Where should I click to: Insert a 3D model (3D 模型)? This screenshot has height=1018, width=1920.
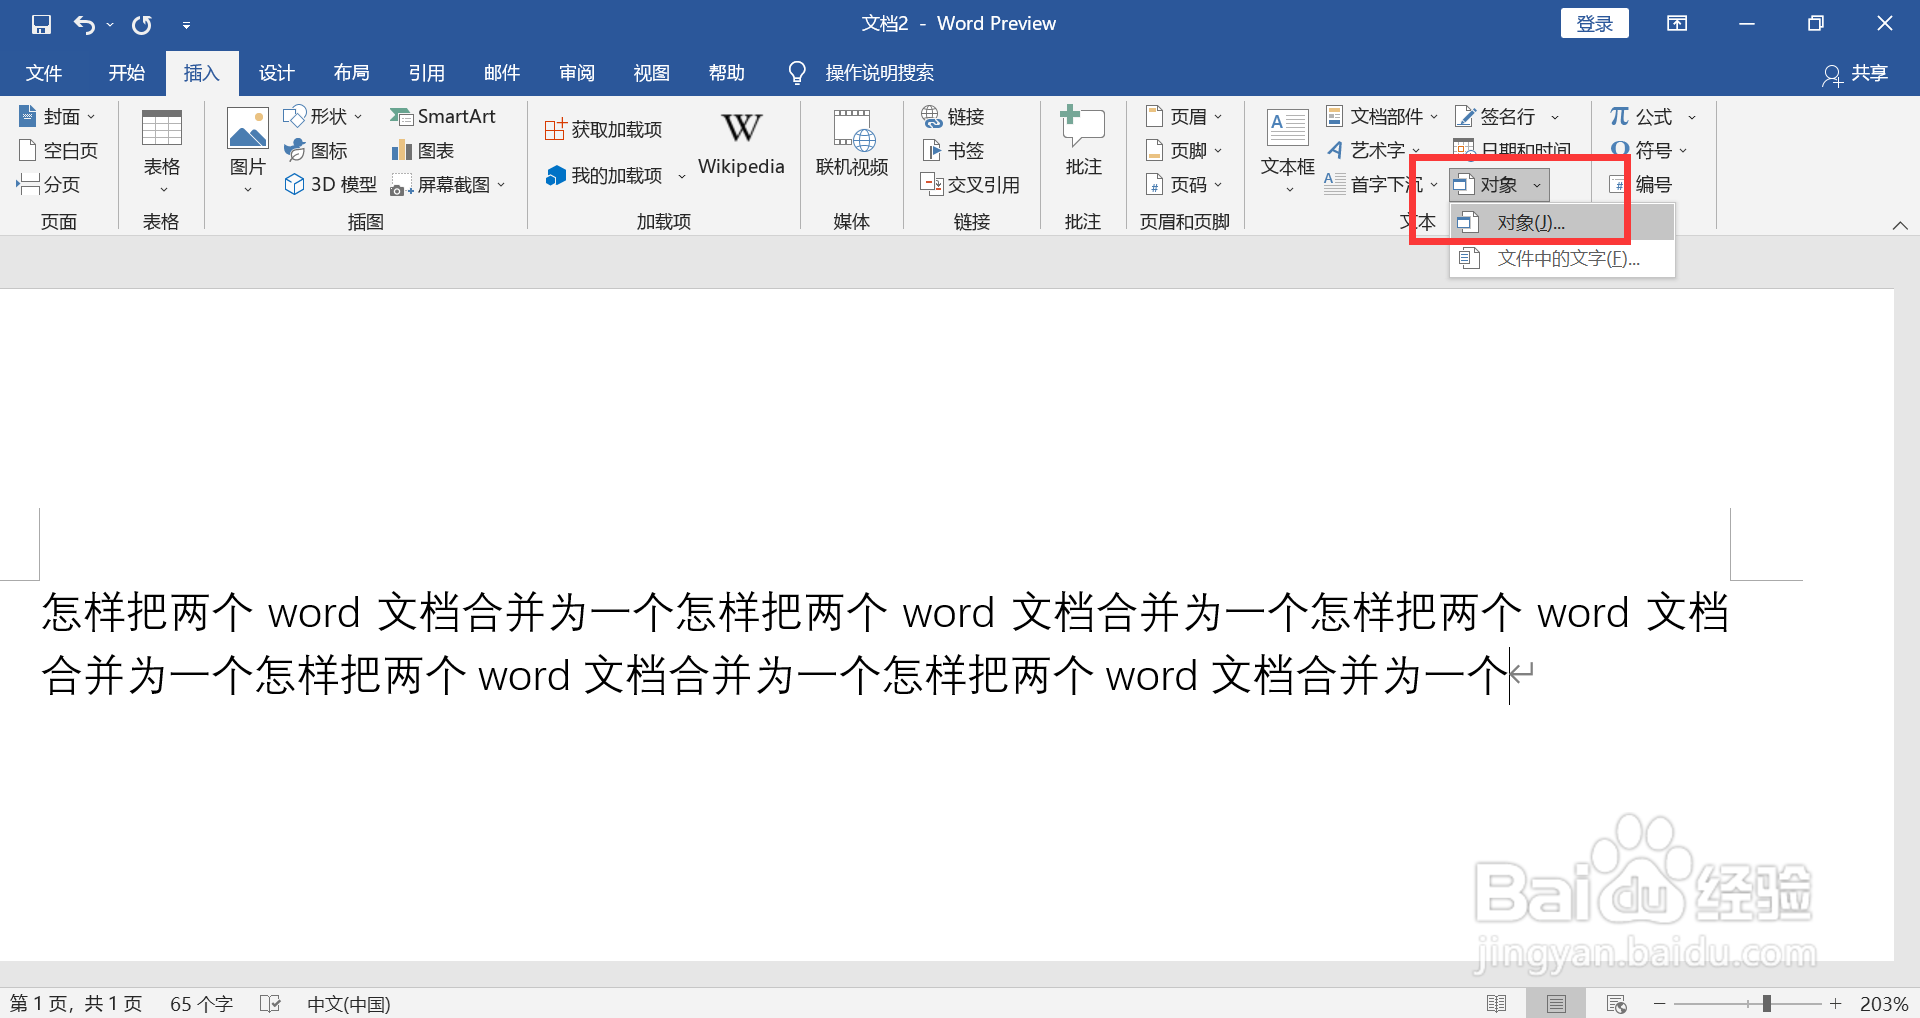(331, 185)
